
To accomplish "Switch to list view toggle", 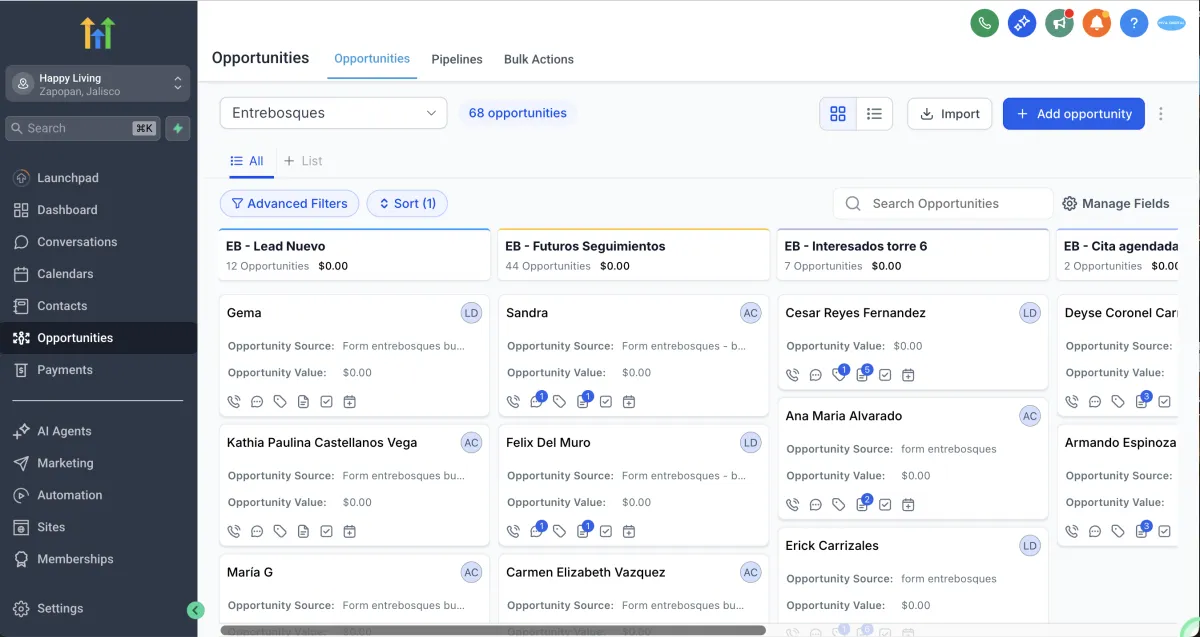I will 874,114.
